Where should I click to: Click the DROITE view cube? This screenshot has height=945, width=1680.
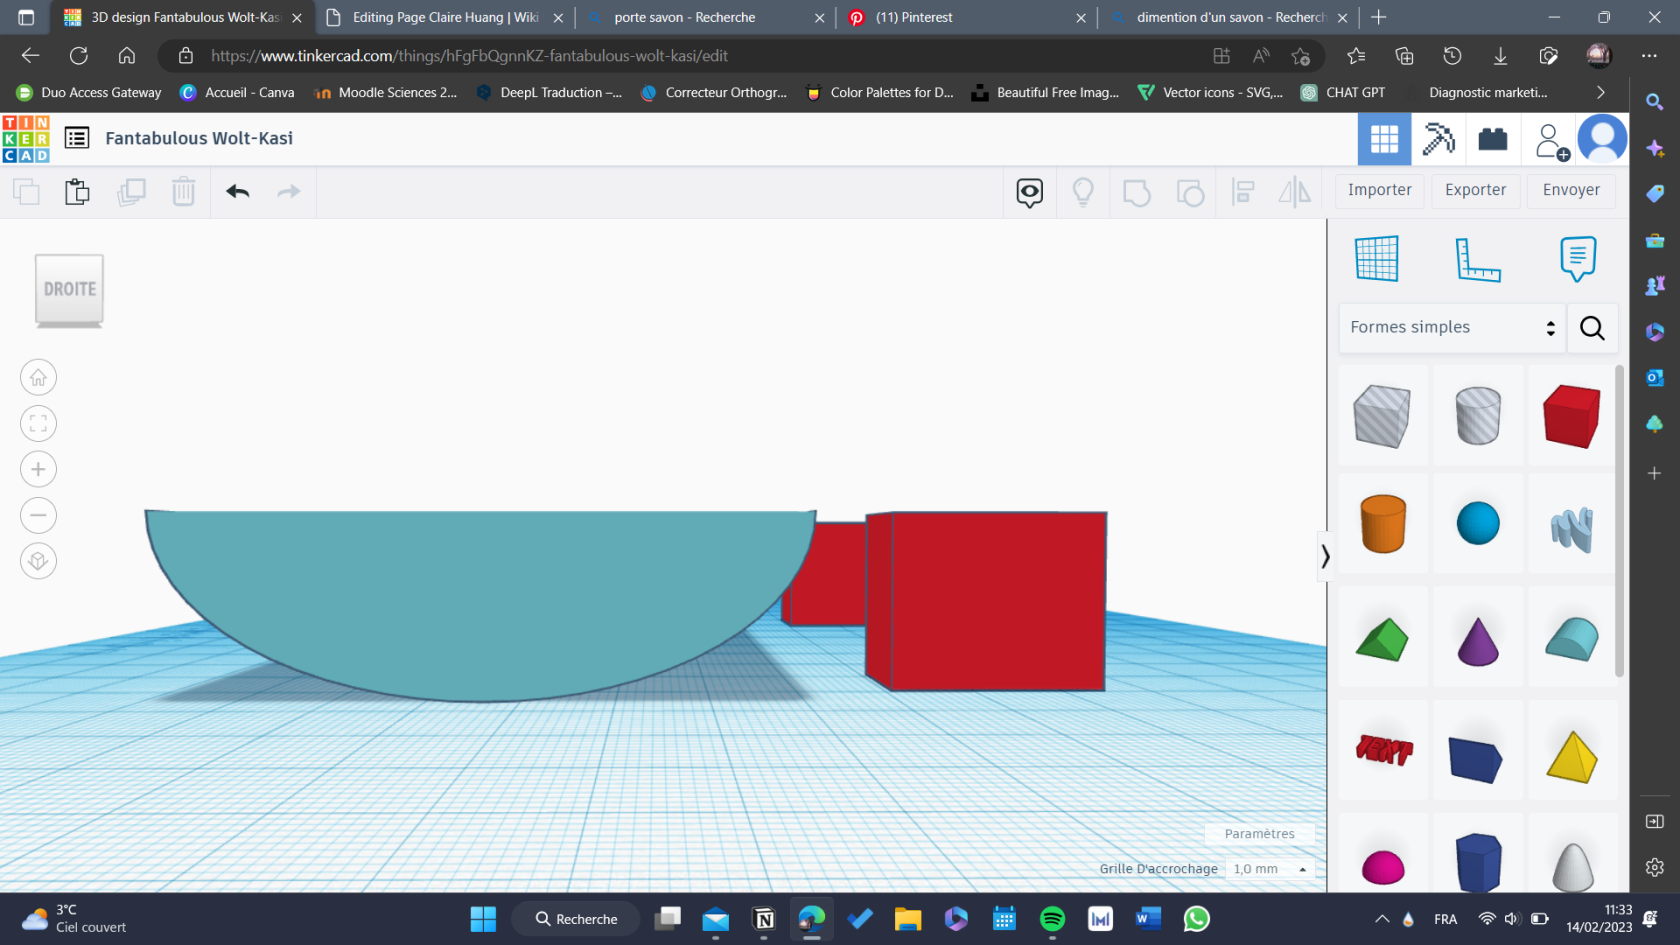(69, 290)
